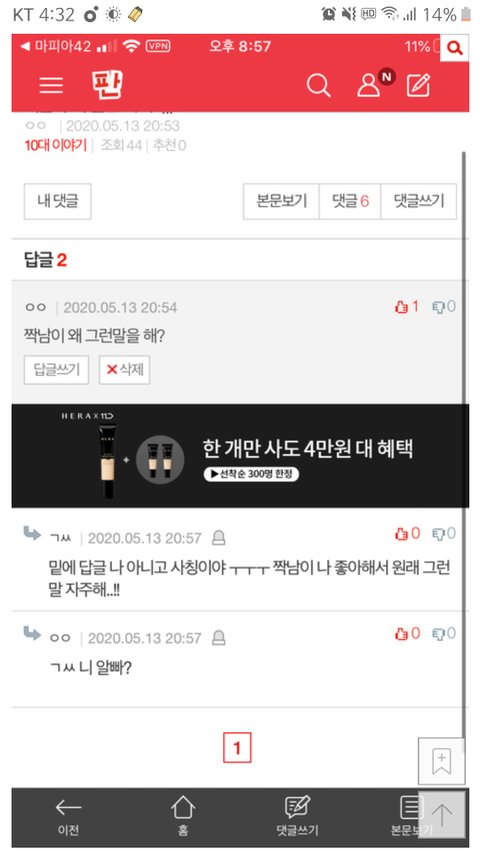Open the HERA foundation ad banner
Image resolution: width=480 pixels, height=853 pixels.
click(240, 456)
